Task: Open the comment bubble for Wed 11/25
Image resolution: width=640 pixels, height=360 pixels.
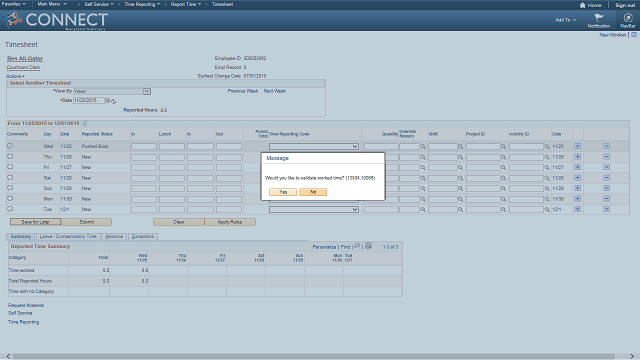Action: tap(10, 146)
